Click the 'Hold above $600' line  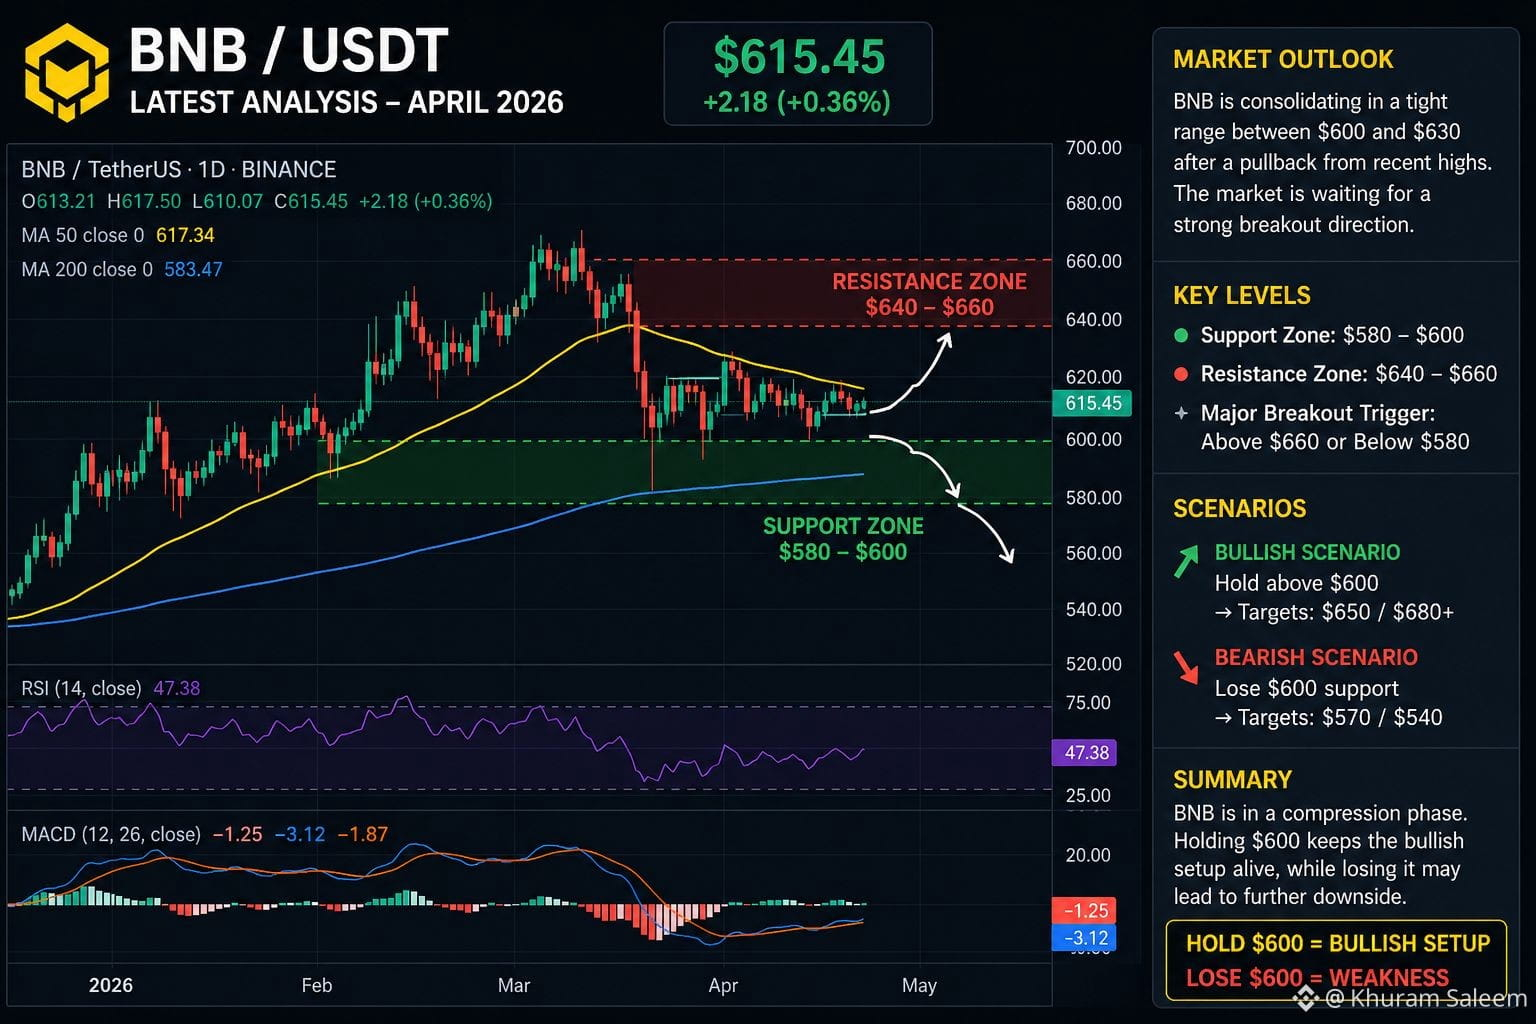1296,583
